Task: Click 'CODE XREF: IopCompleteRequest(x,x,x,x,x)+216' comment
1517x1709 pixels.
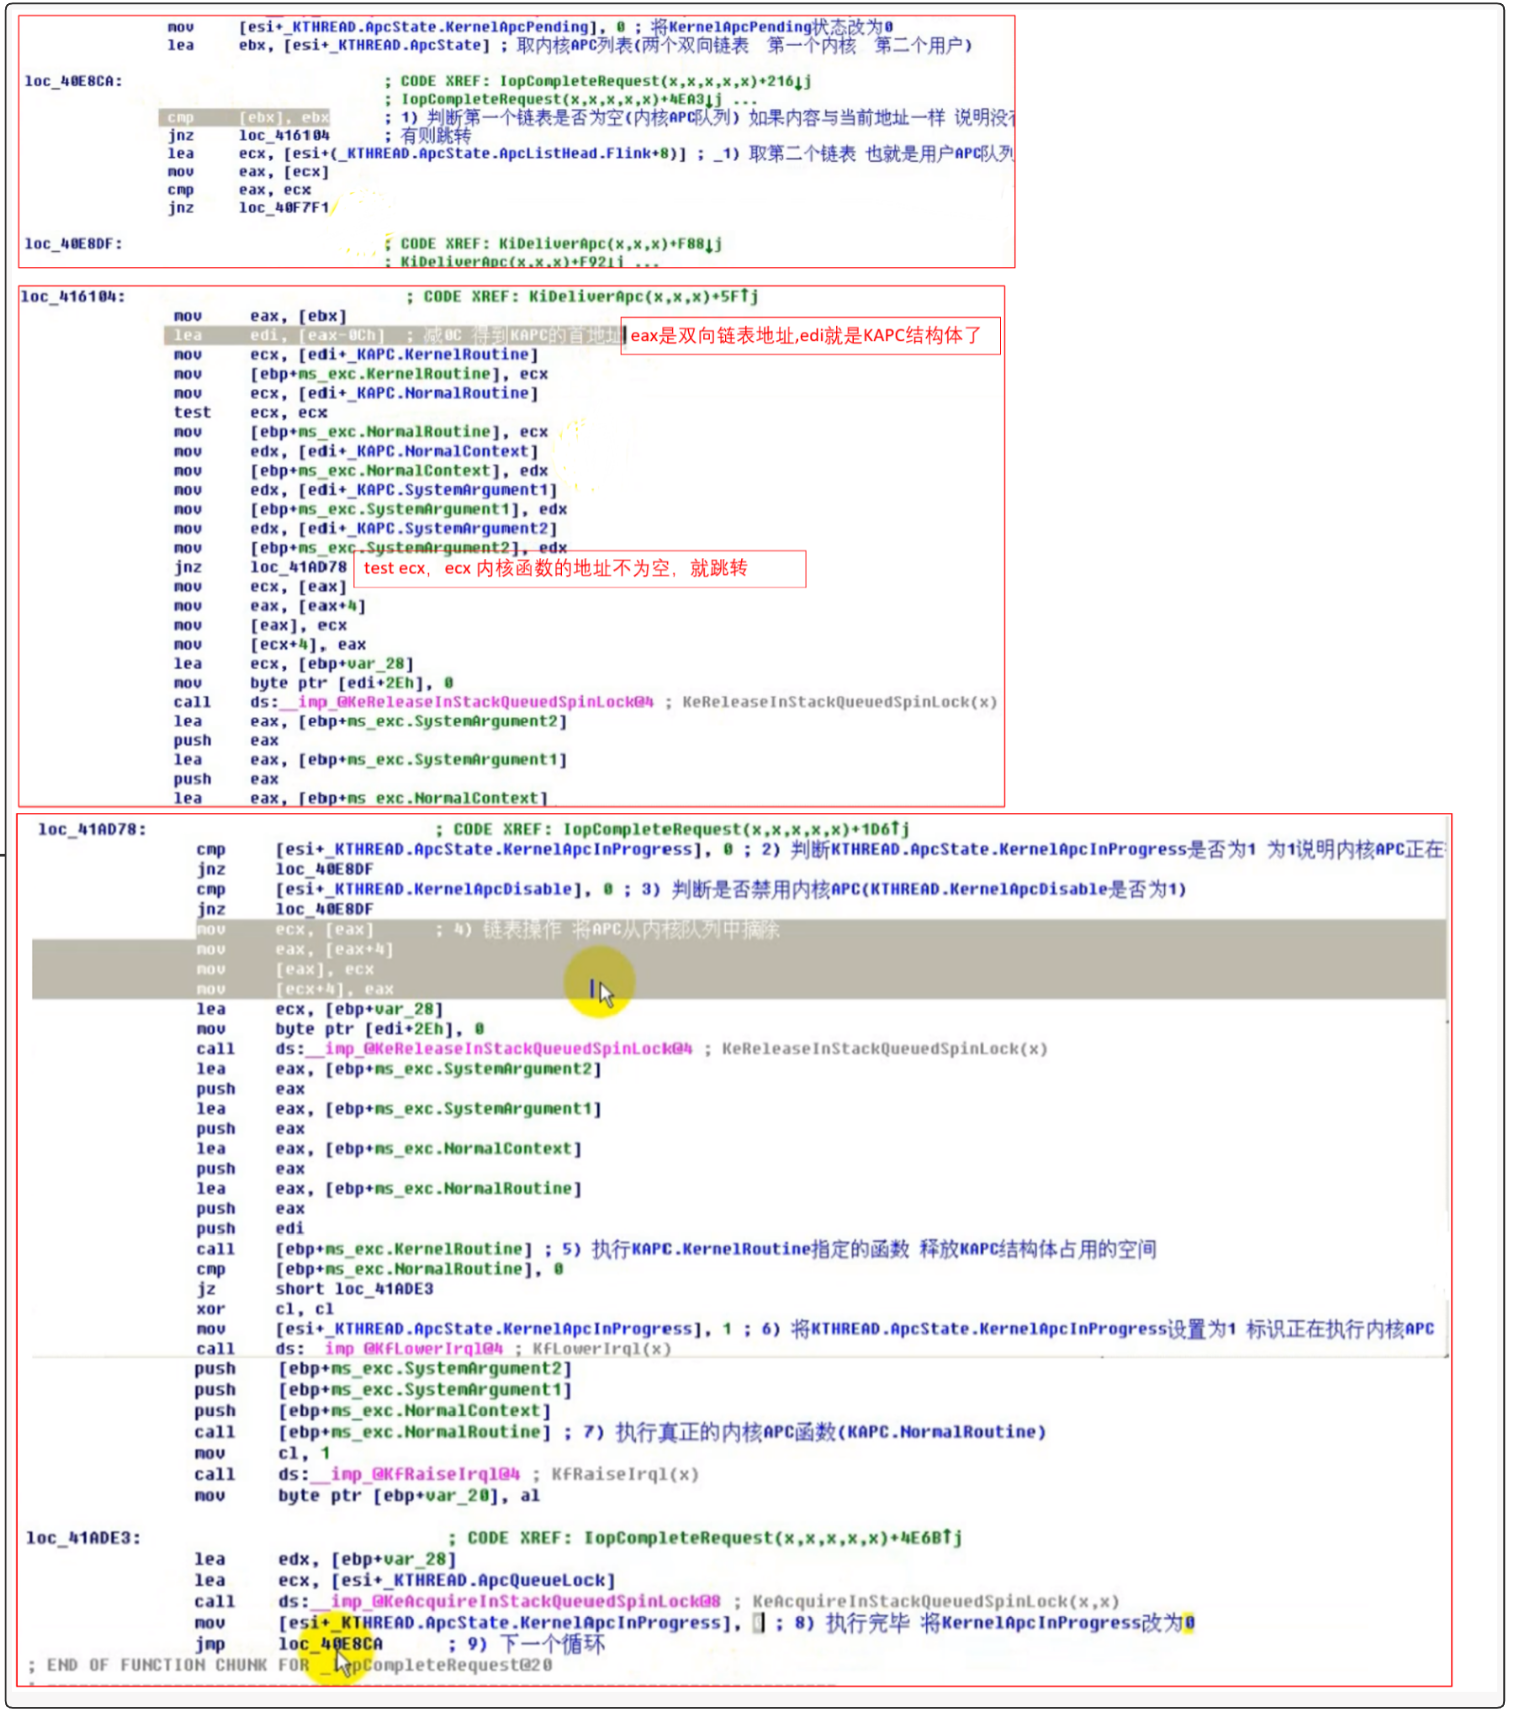Action: (598, 81)
